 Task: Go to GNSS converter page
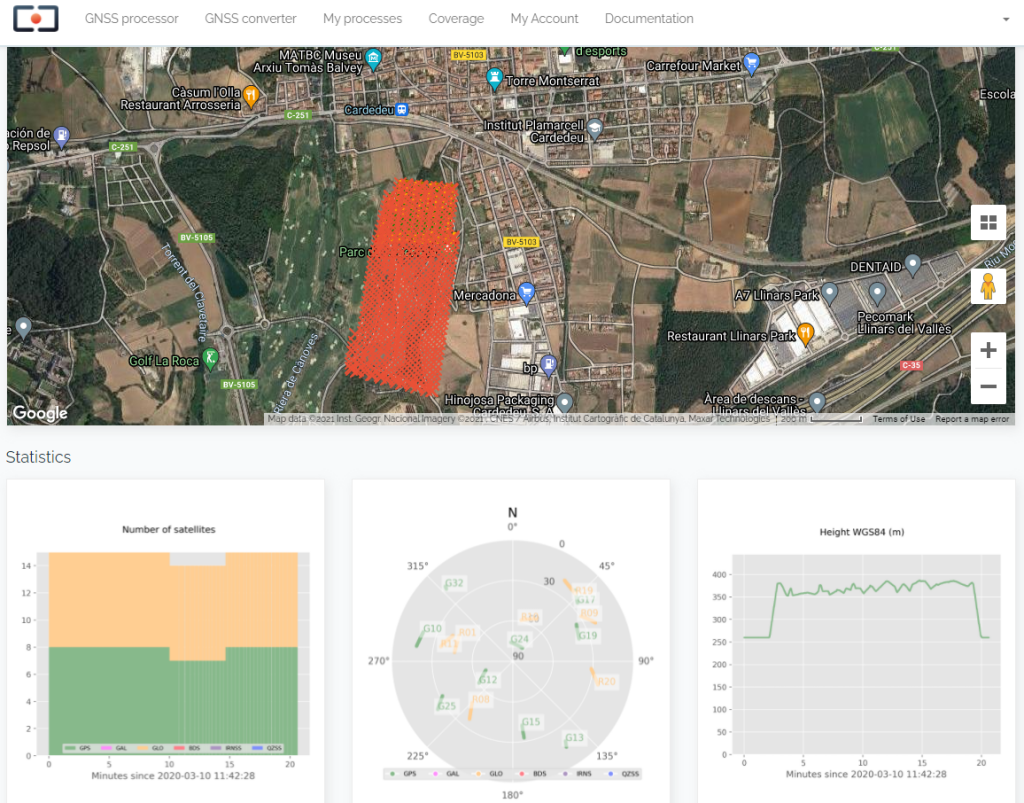[250, 19]
